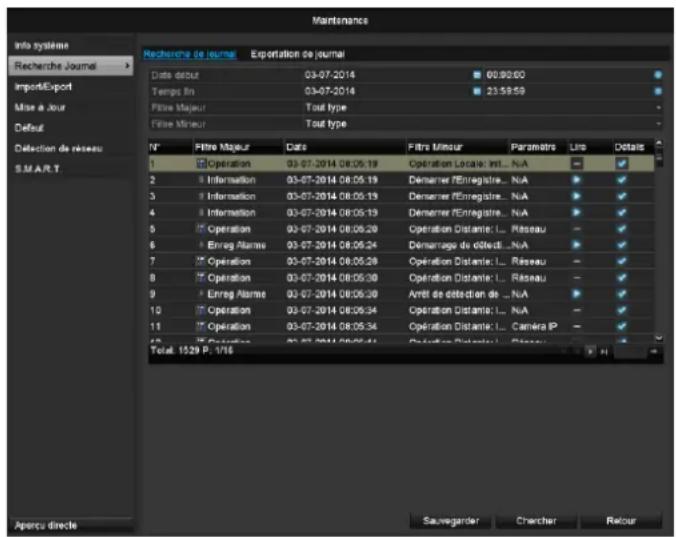This screenshot has width=676, height=537.
Task: Click clock icon beside 23:59:59 end time
Action: point(658,91)
